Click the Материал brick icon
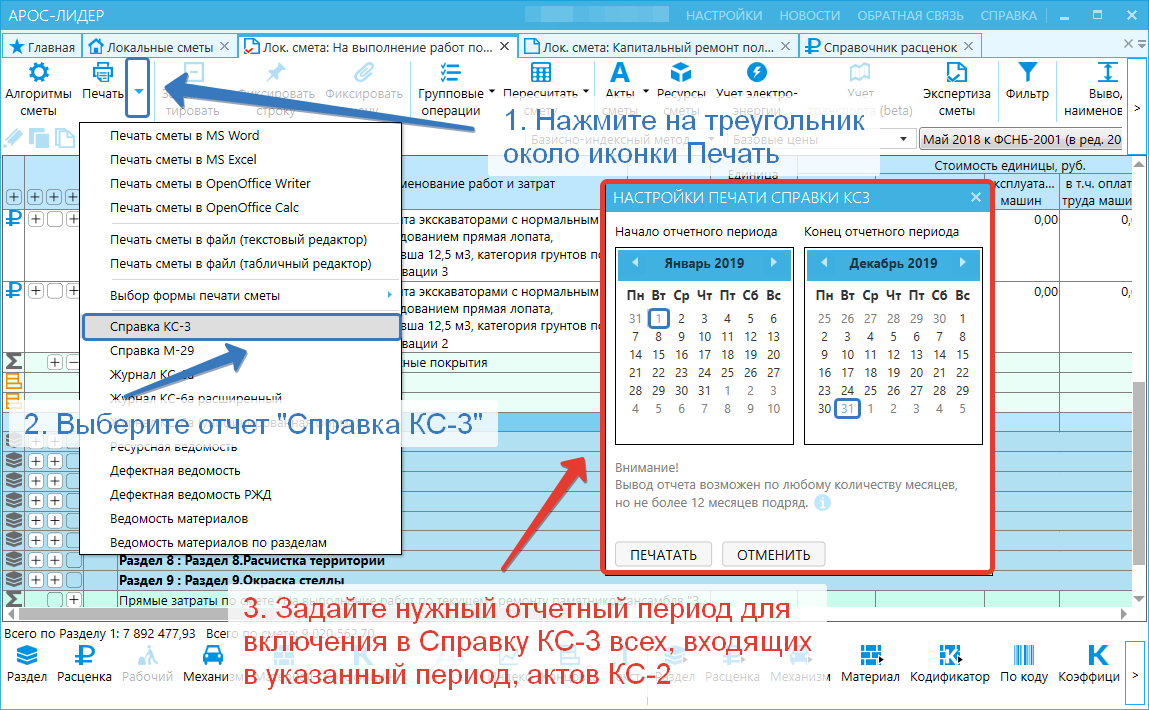Image resolution: width=1149 pixels, height=710 pixels. [x=870, y=654]
